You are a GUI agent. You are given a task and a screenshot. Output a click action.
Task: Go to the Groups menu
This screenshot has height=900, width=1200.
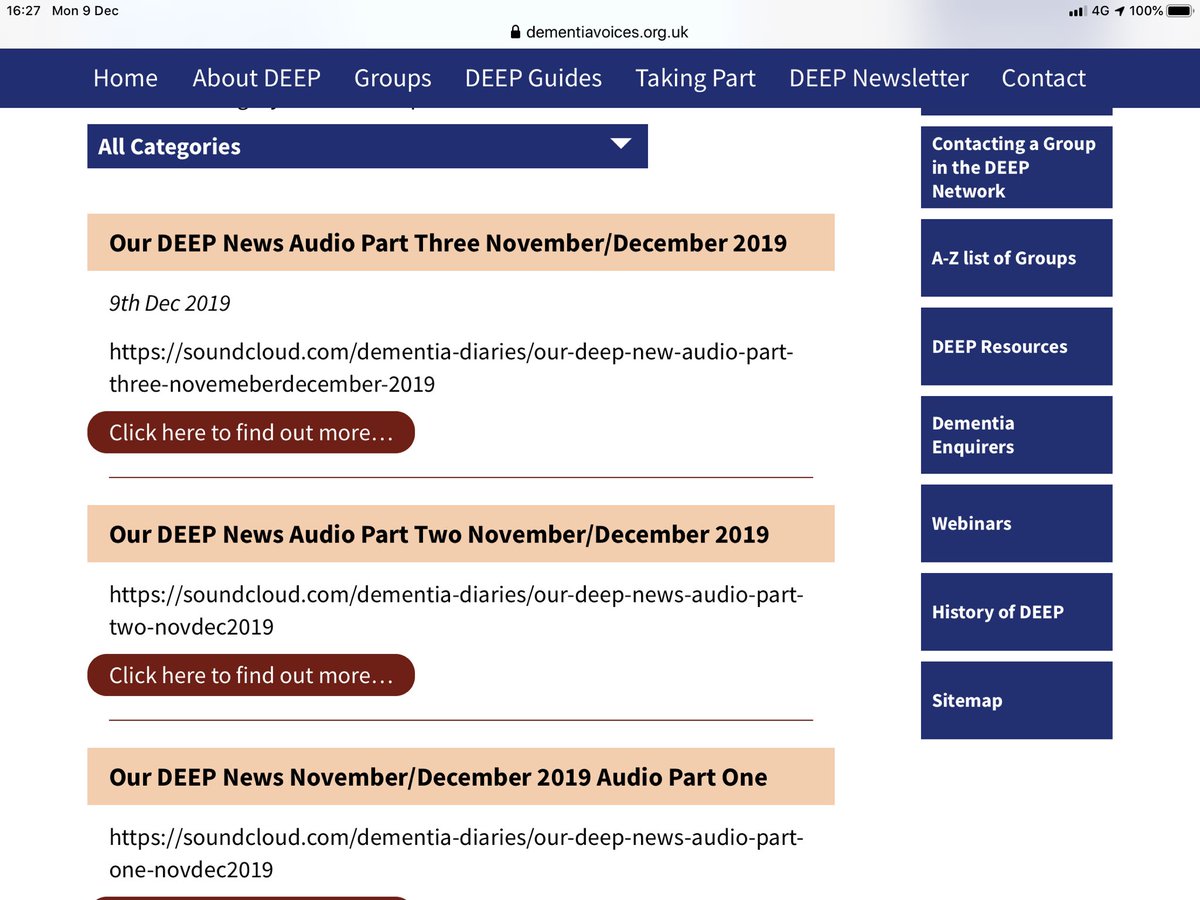click(x=393, y=78)
